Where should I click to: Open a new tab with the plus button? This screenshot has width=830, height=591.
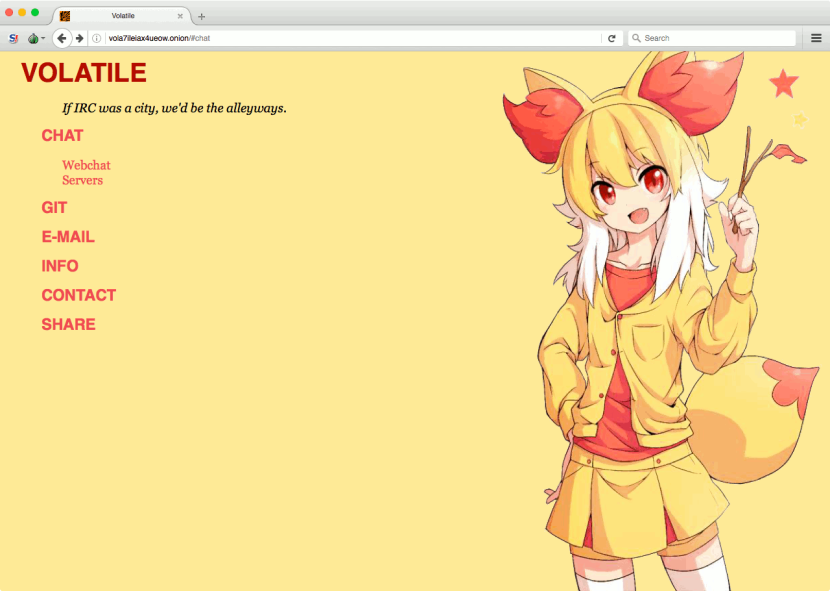click(201, 16)
